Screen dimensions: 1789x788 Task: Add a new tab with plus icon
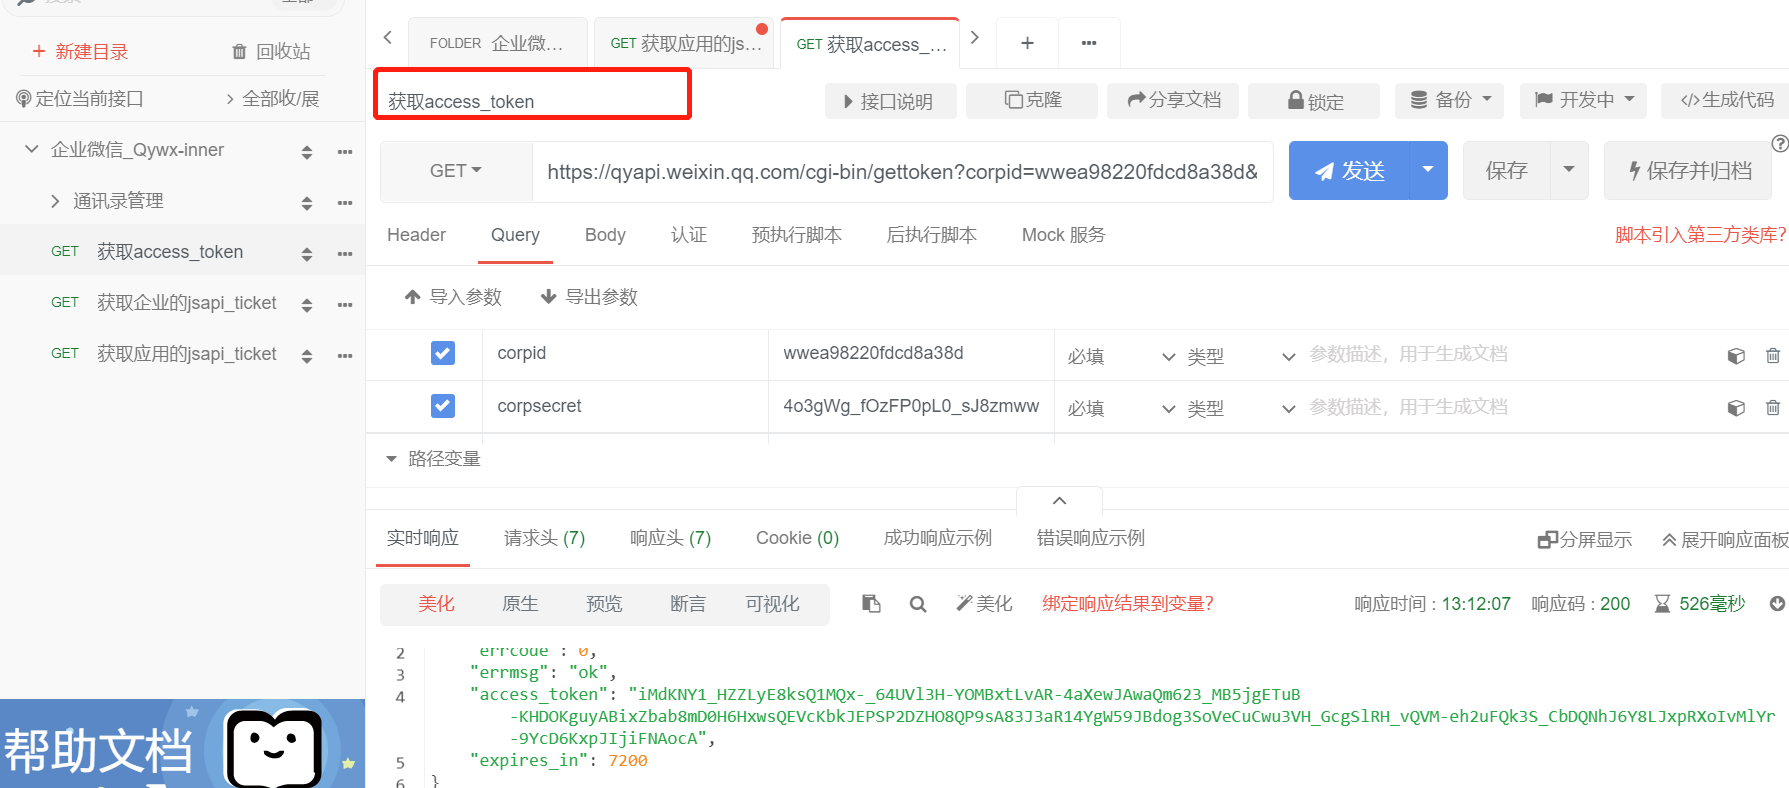tap(1027, 43)
